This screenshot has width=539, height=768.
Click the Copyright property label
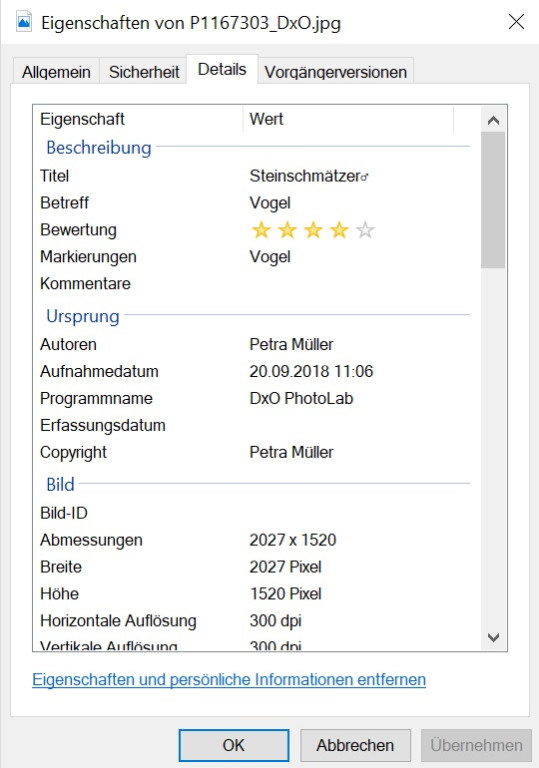coord(73,452)
